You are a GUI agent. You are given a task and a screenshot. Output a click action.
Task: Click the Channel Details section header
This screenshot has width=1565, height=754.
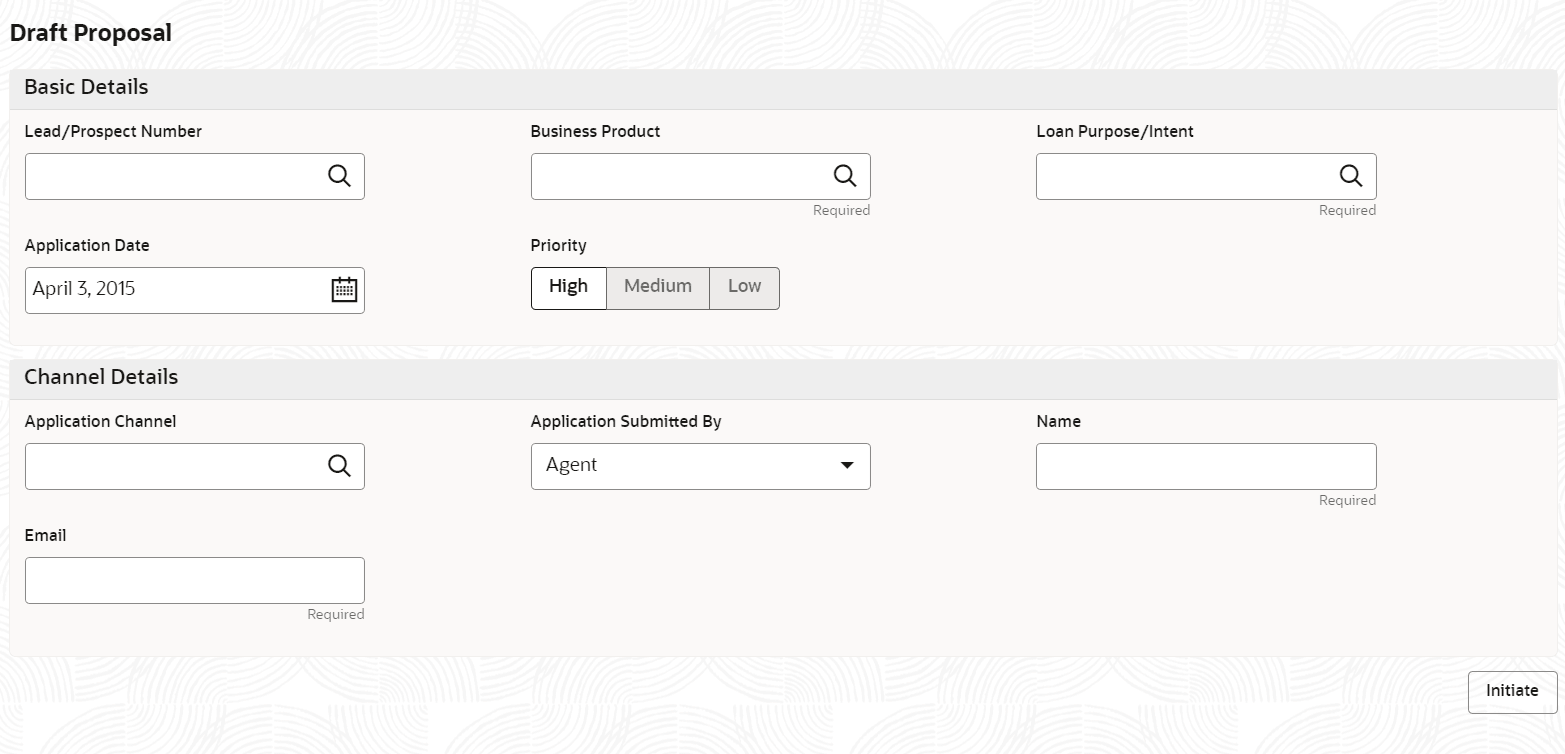point(101,378)
